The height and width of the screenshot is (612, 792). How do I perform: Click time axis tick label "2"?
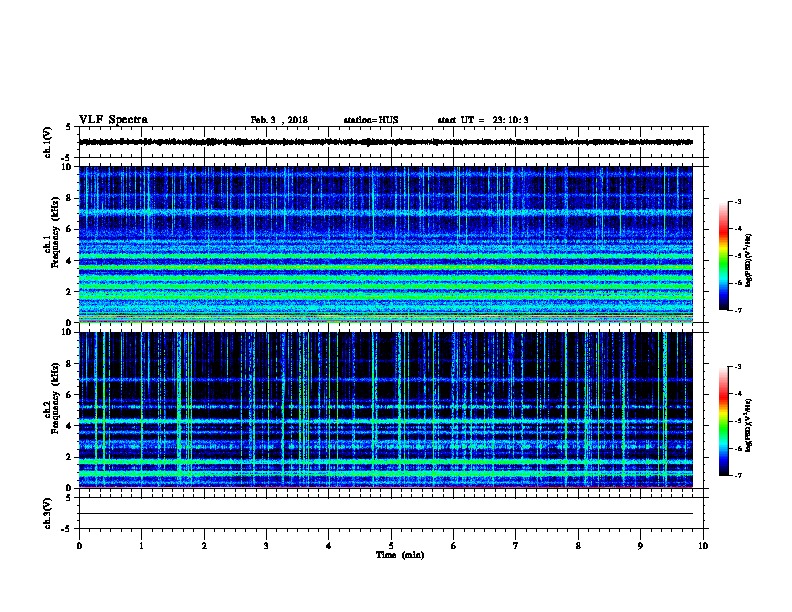point(204,546)
